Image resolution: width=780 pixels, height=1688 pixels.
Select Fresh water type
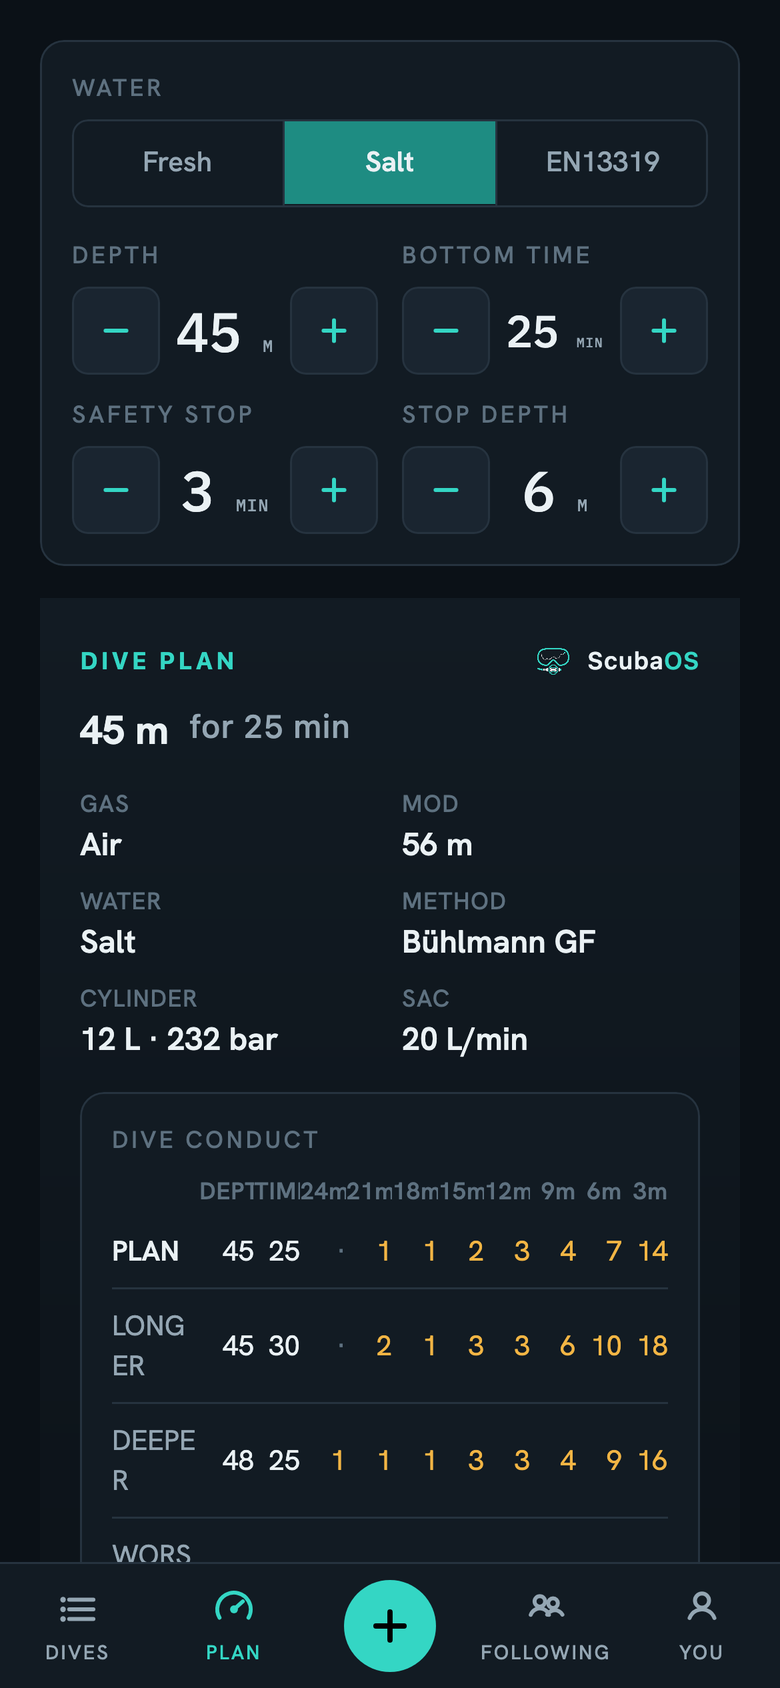[178, 163]
